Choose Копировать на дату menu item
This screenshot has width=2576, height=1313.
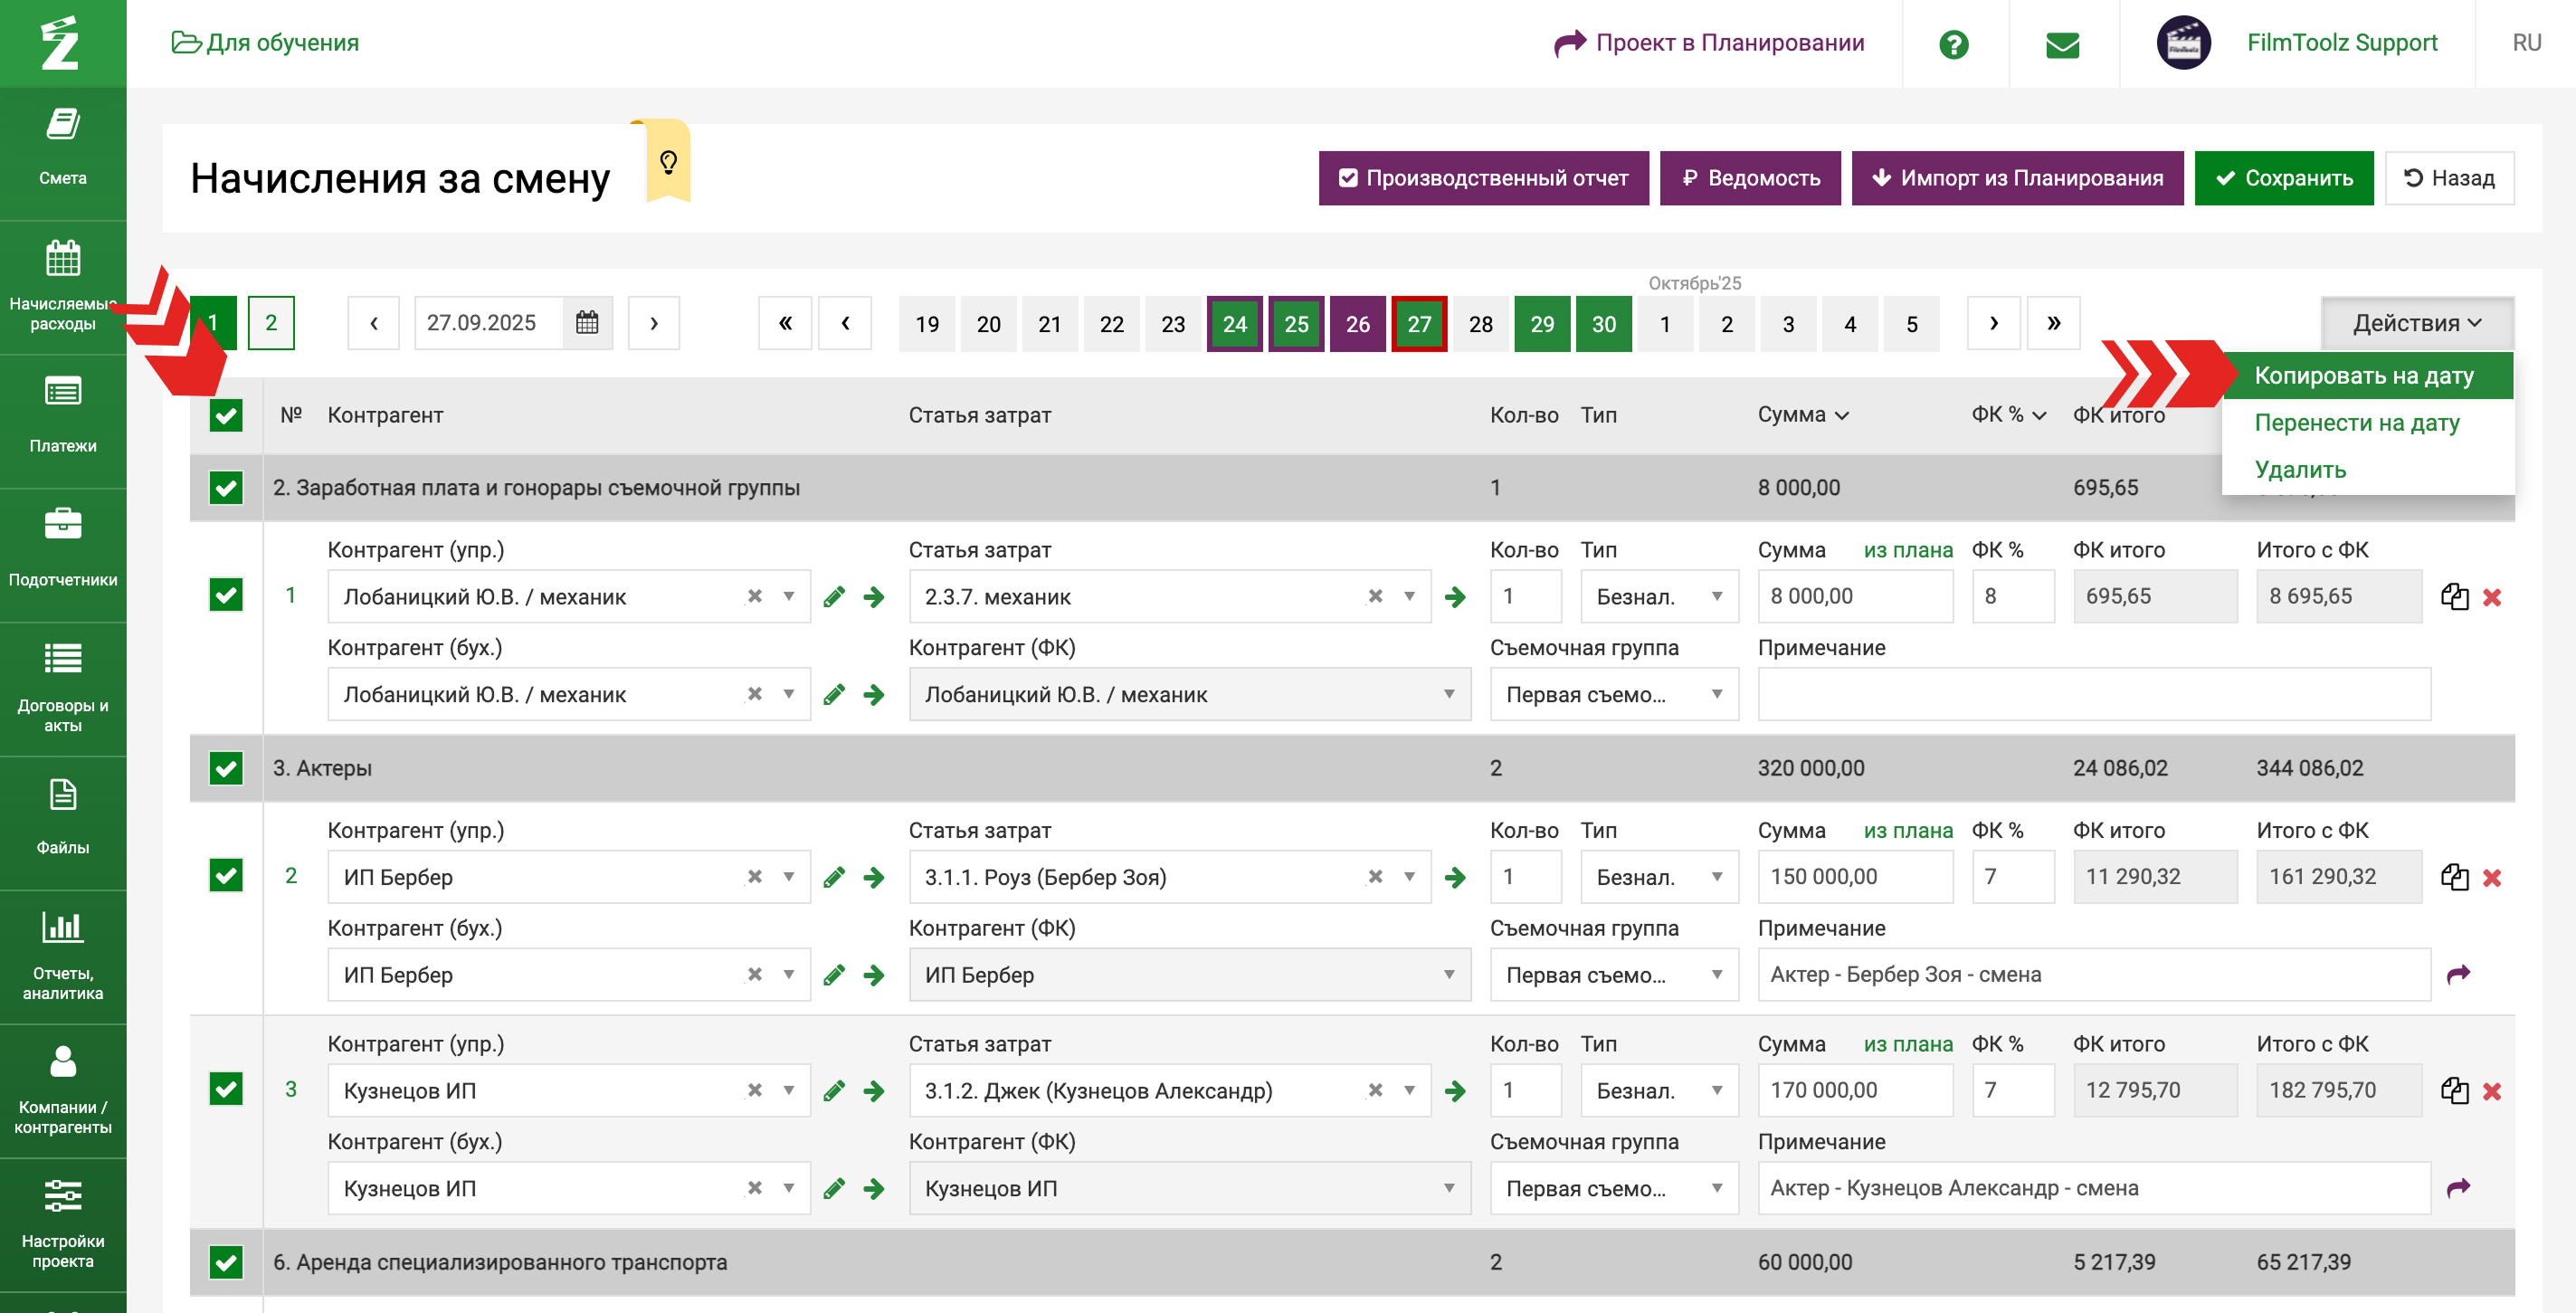point(2363,376)
